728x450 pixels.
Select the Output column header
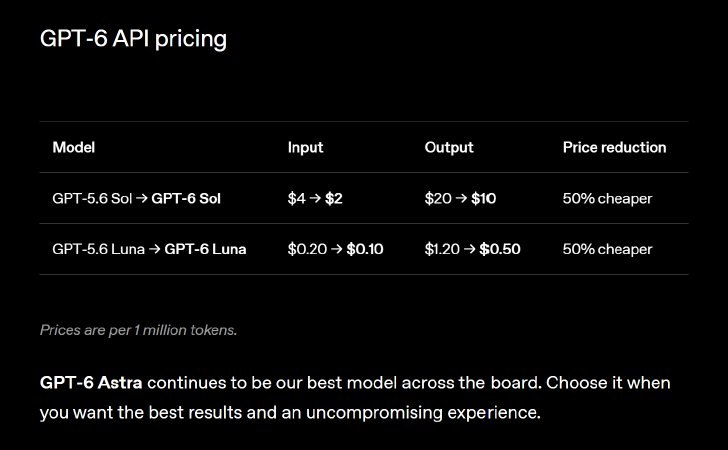(448, 147)
